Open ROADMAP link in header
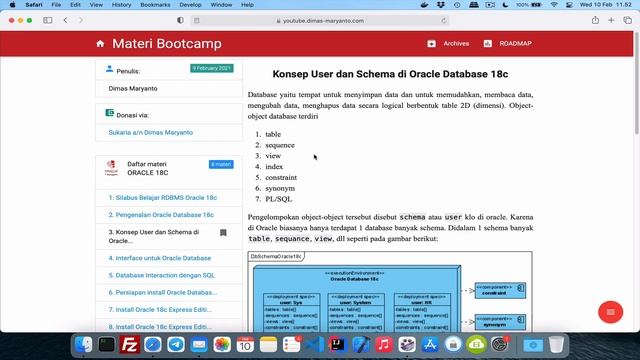640x360 pixels. tap(516, 44)
